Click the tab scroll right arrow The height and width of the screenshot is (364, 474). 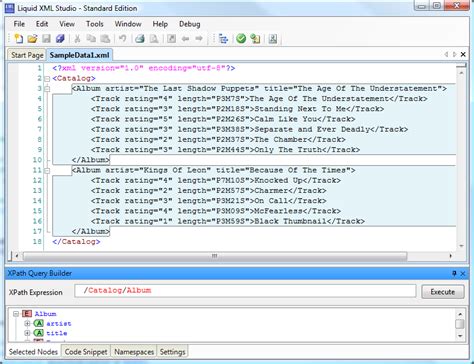tap(454, 54)
